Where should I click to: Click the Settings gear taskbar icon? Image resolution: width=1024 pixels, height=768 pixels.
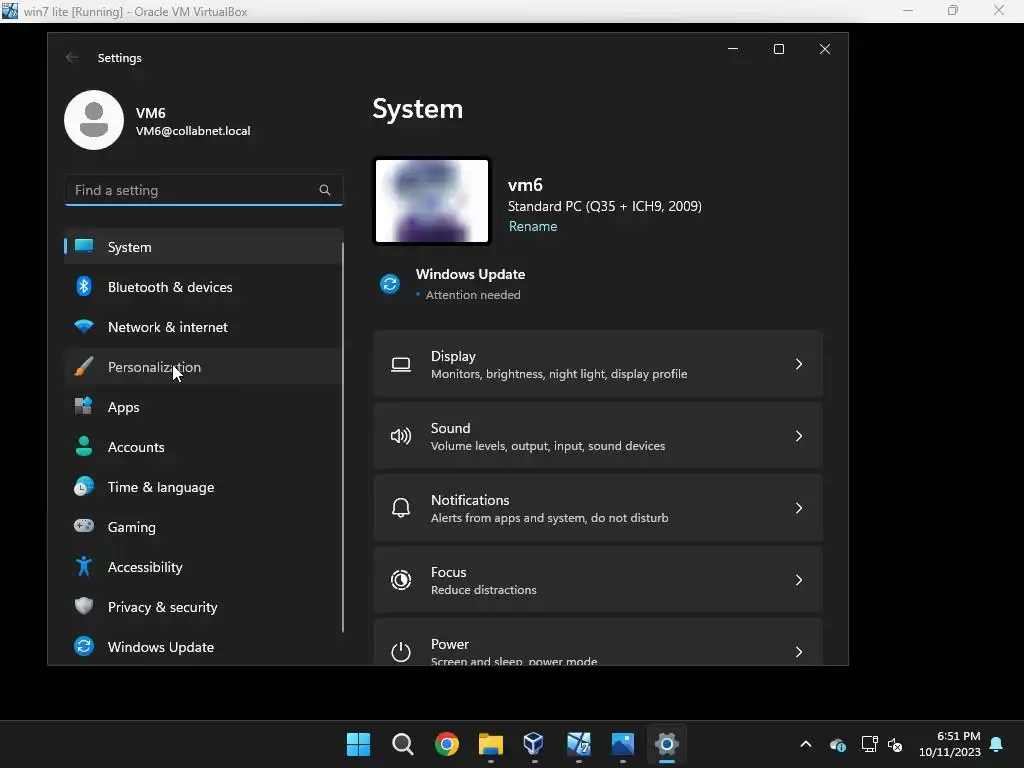[x=667, y=744]
